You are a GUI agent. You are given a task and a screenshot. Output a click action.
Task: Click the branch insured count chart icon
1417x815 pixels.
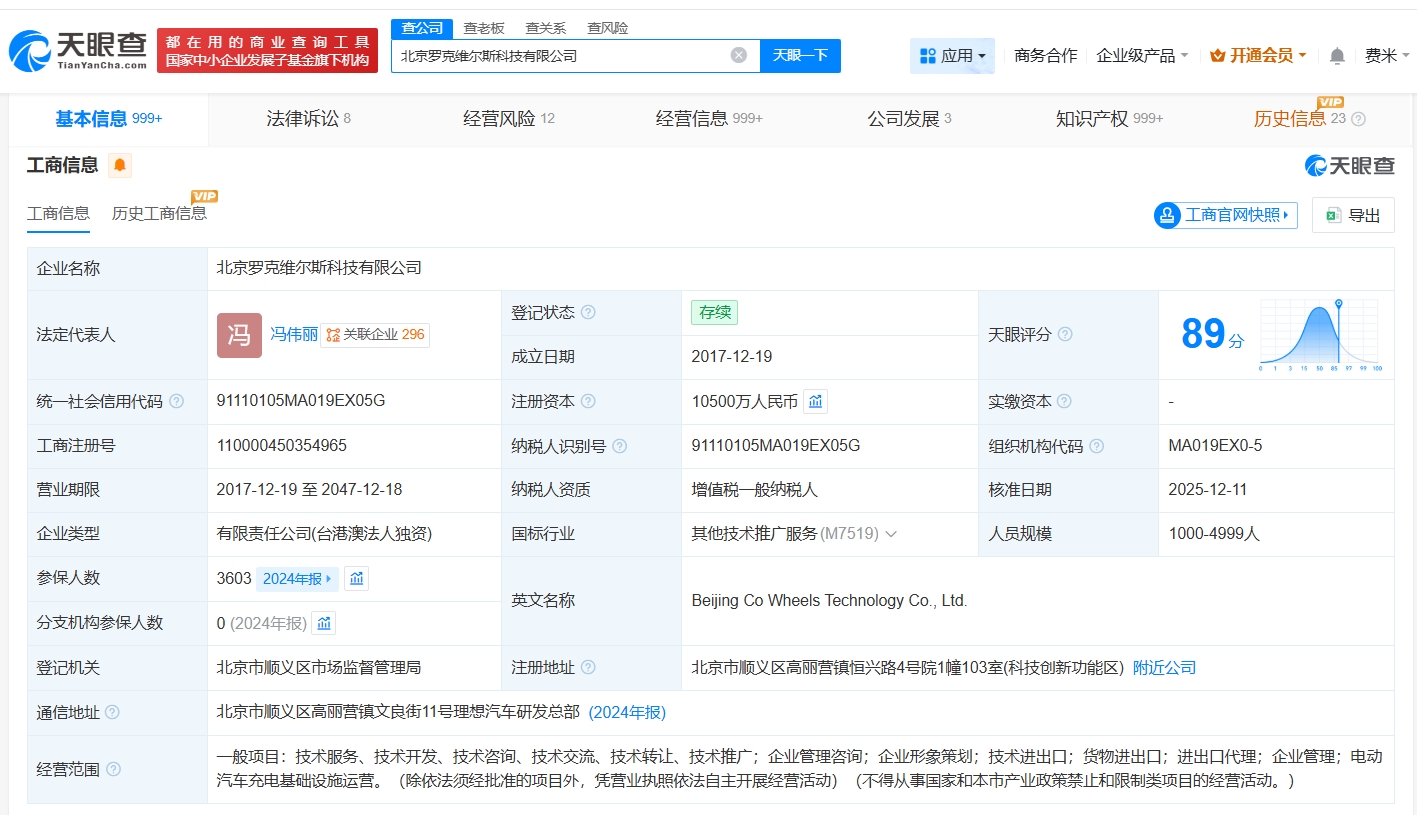323,623
